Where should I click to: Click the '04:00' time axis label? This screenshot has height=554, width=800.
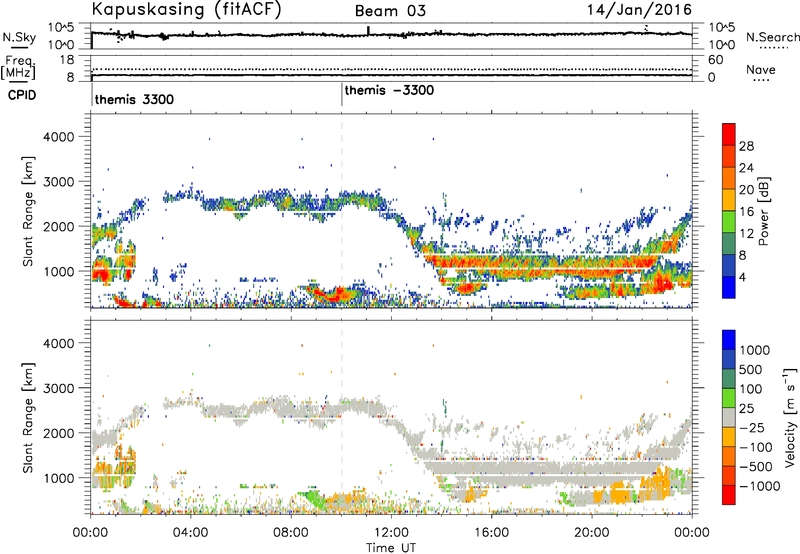click(191, 533)
